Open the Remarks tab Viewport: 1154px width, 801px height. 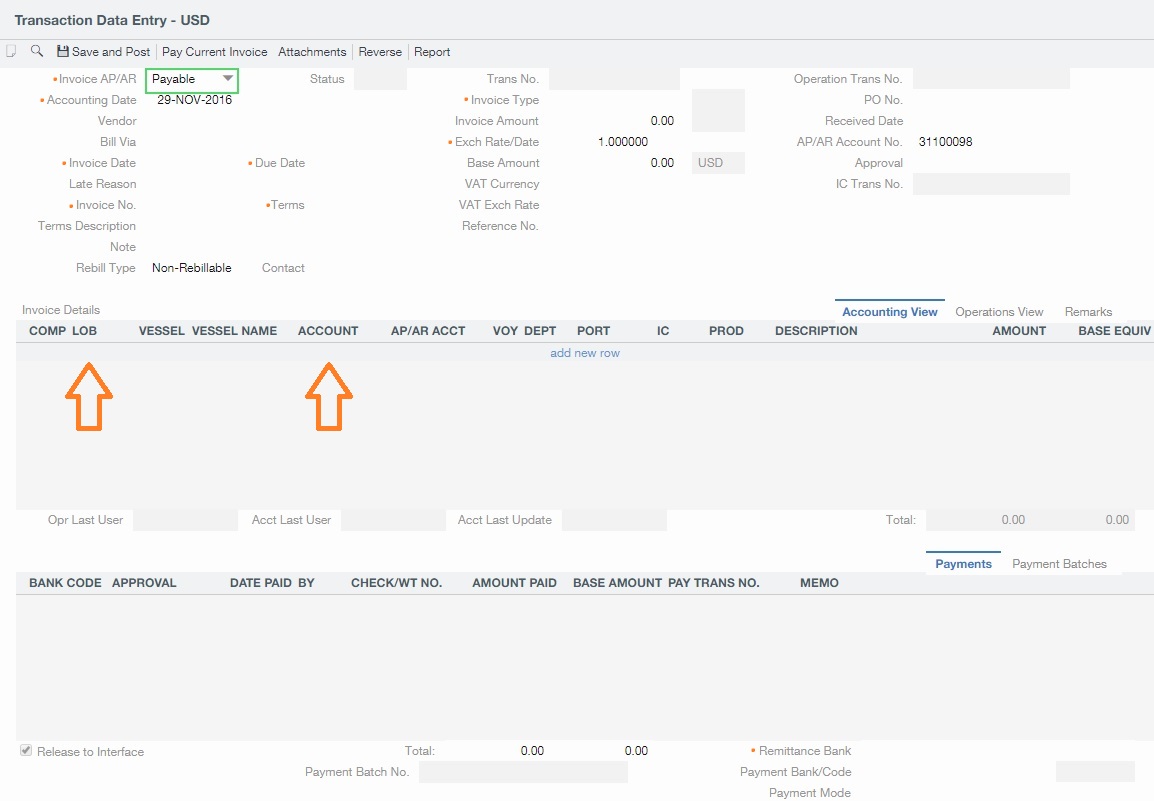(x=1088, y=312)
